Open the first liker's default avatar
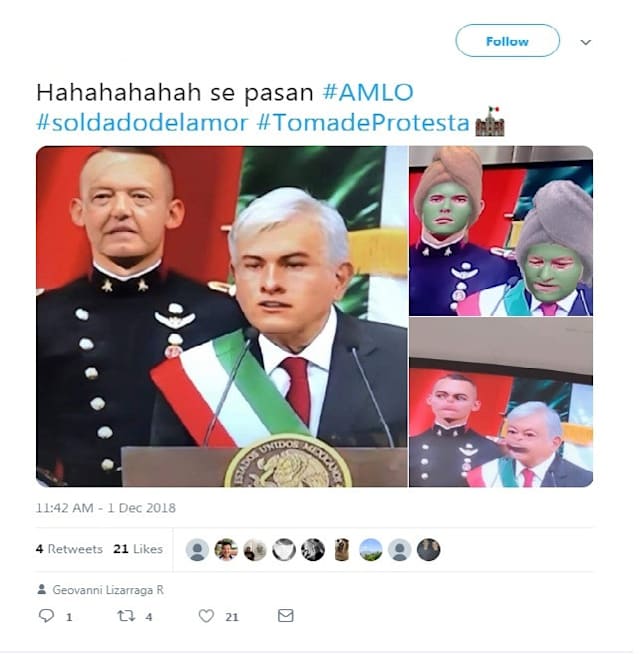The image size is (640, 654). tap(197, 550)
